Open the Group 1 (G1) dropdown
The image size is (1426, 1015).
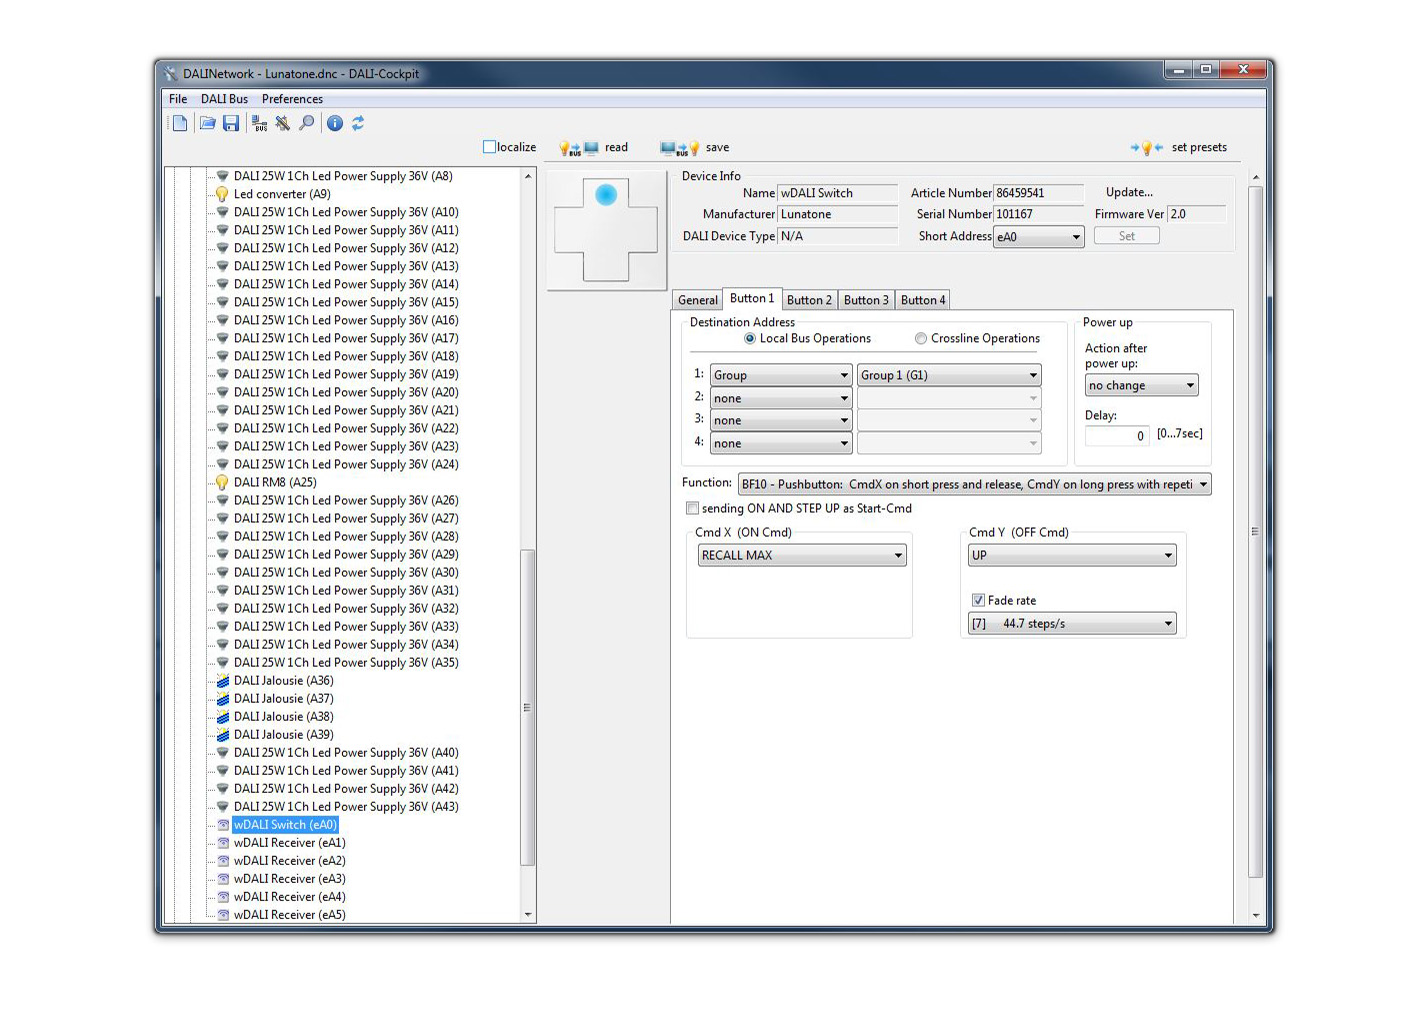point(949,375)
